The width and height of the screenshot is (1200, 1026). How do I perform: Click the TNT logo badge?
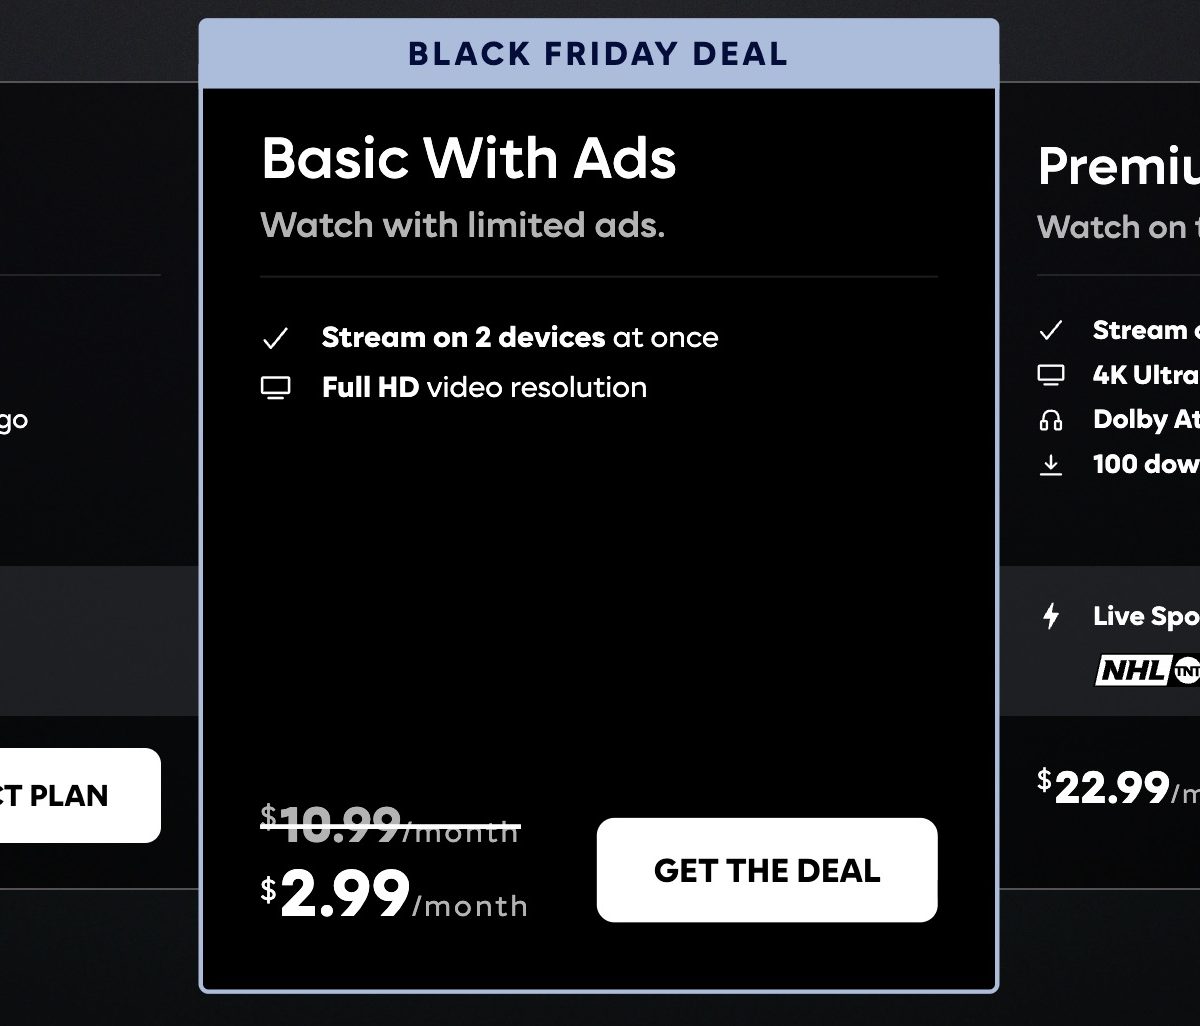point(1187,670)
